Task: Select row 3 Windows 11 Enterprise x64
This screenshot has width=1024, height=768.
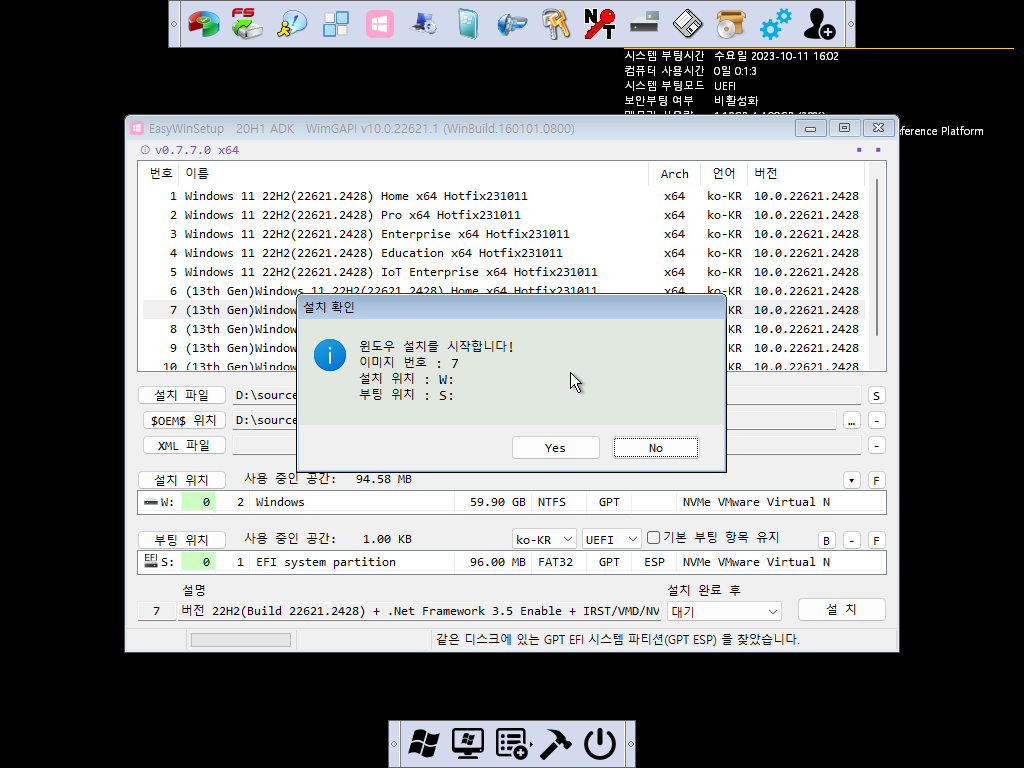Action: [x=504, y=234]
